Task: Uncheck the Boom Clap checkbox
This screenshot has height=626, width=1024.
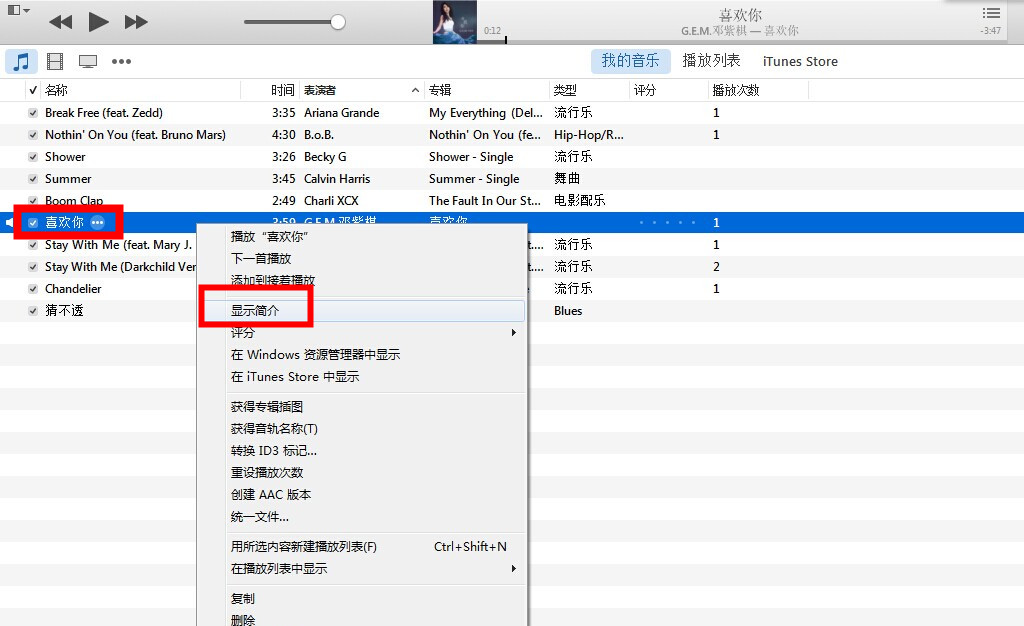Action: click(x=33, y=200)
